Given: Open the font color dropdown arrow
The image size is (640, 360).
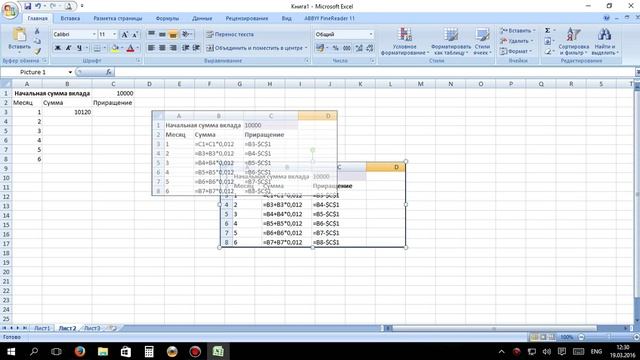Looking at the screenshot, I should 137,48.
